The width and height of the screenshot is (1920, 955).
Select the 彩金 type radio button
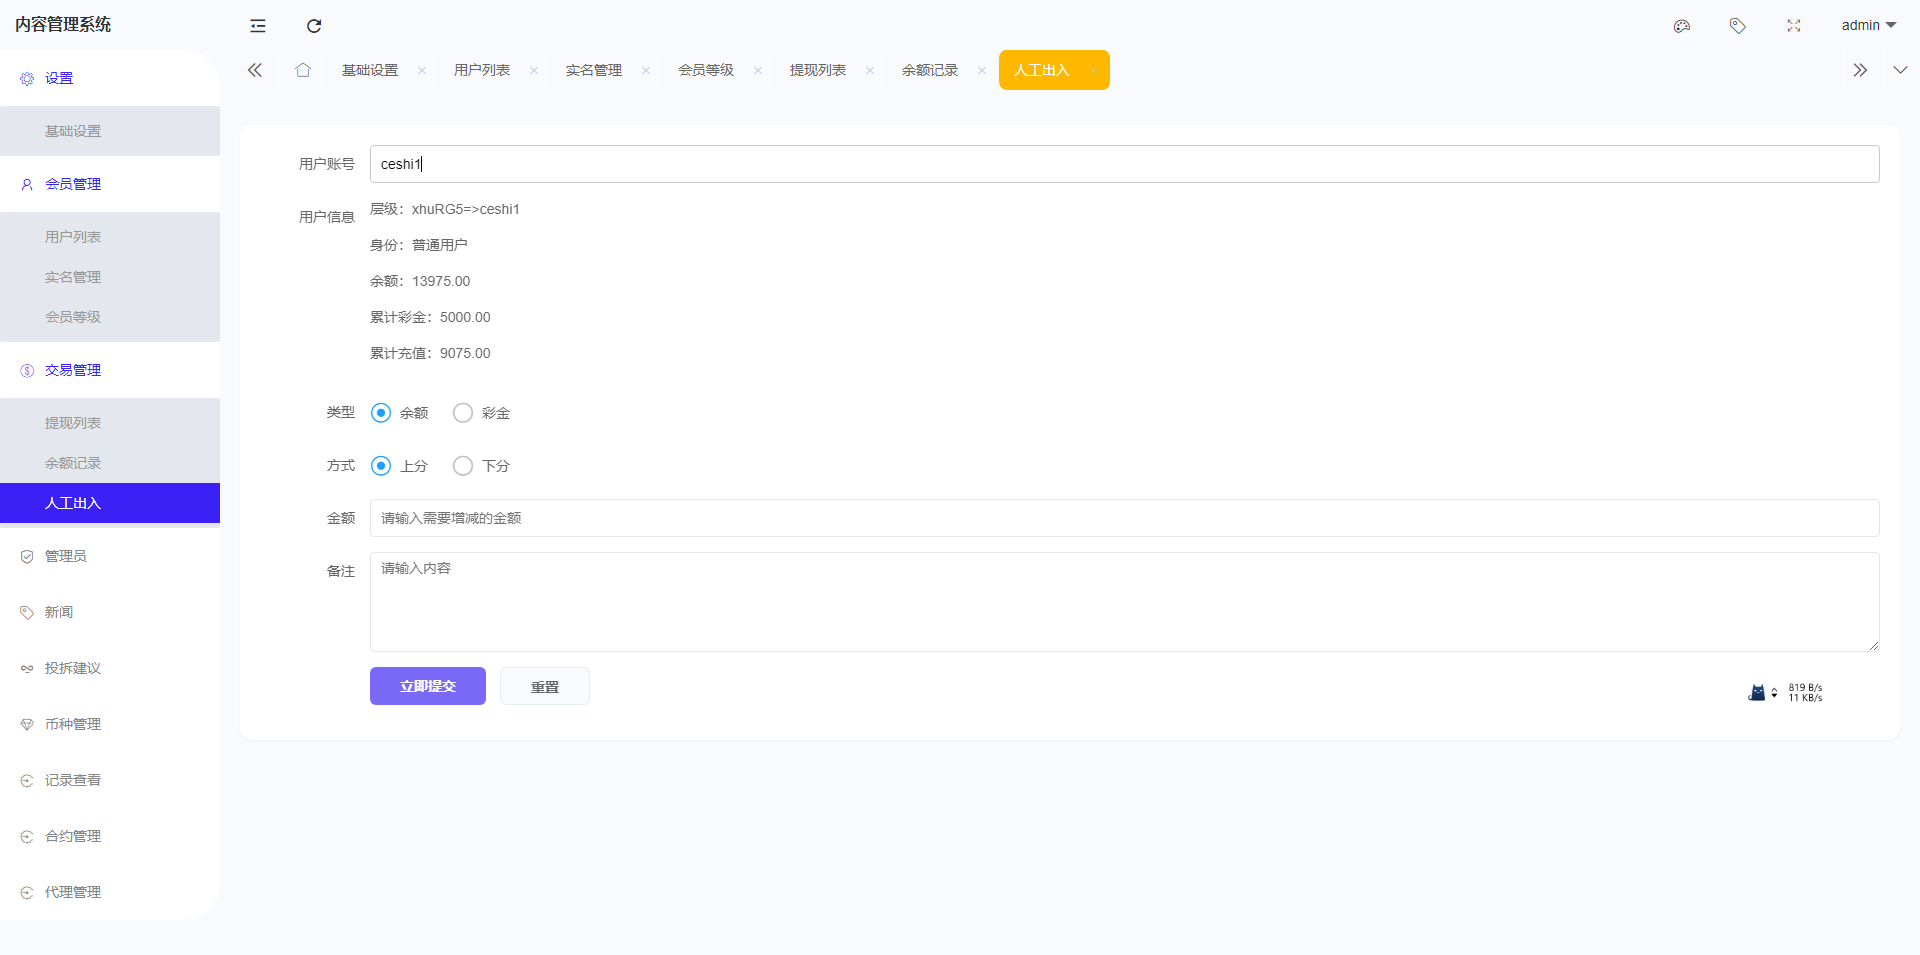(463, 413)
